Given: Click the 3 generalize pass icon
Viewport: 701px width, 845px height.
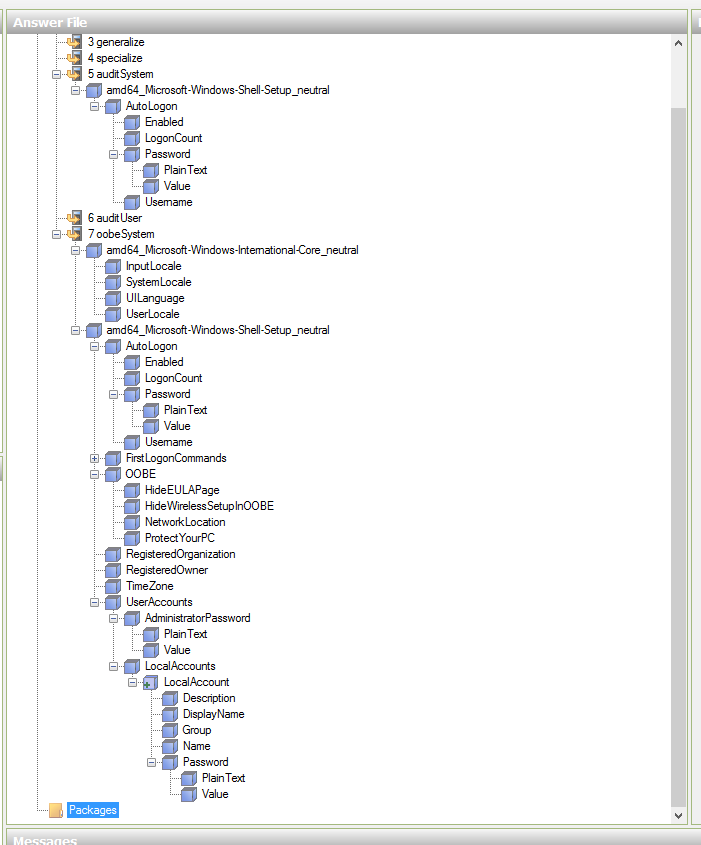Looking at the screenshot, I should pyautogui.click(x=74, y=42).
